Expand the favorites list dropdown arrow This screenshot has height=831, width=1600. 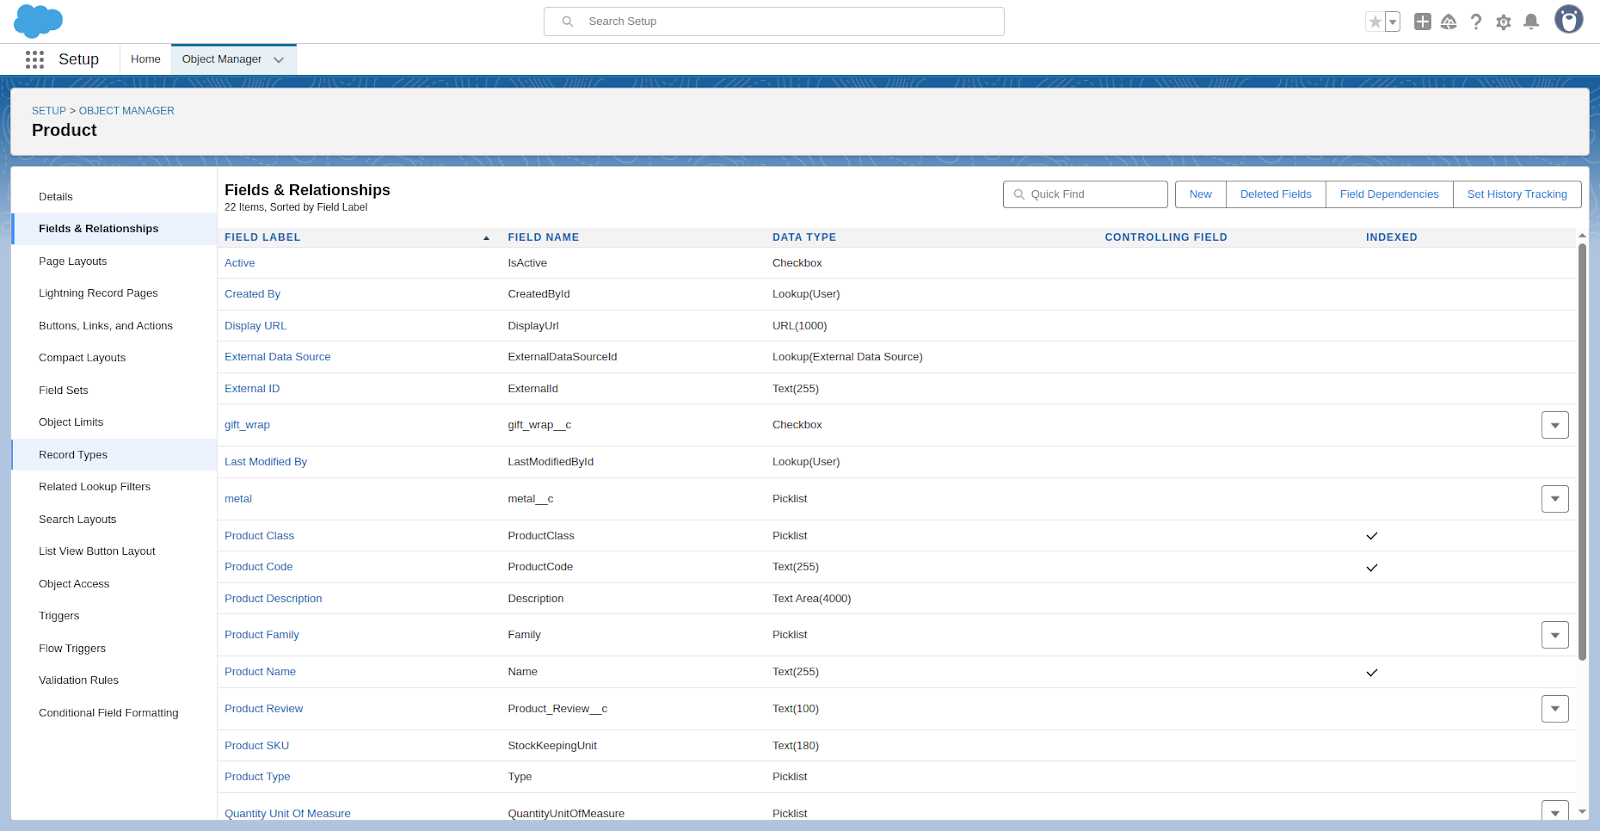coord(1392,22)
